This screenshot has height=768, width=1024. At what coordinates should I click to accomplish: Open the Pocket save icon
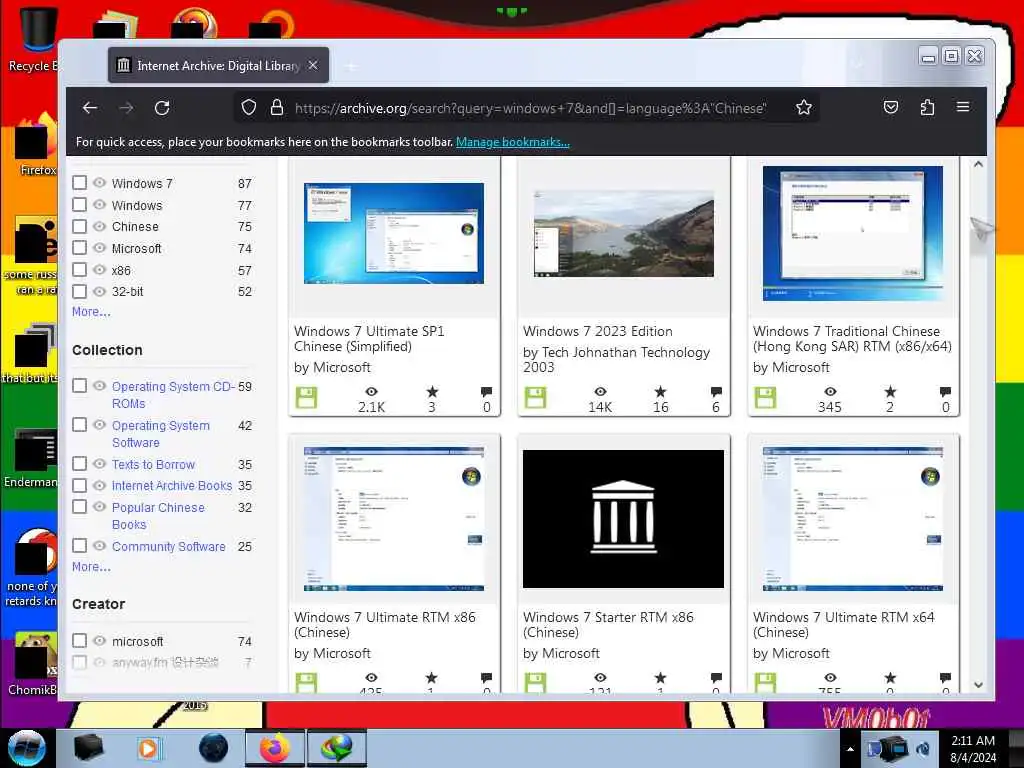(891, 107)
